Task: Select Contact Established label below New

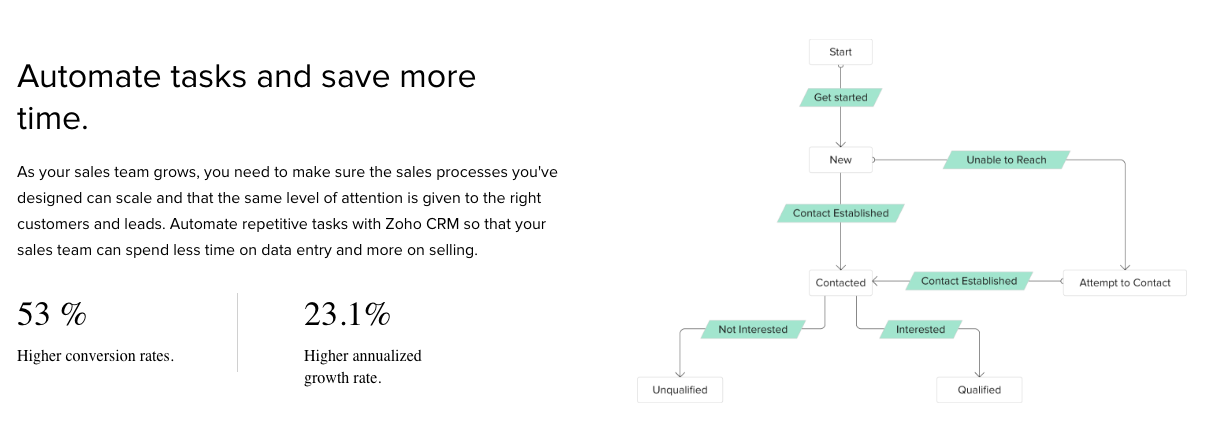Action: [840, 213]
